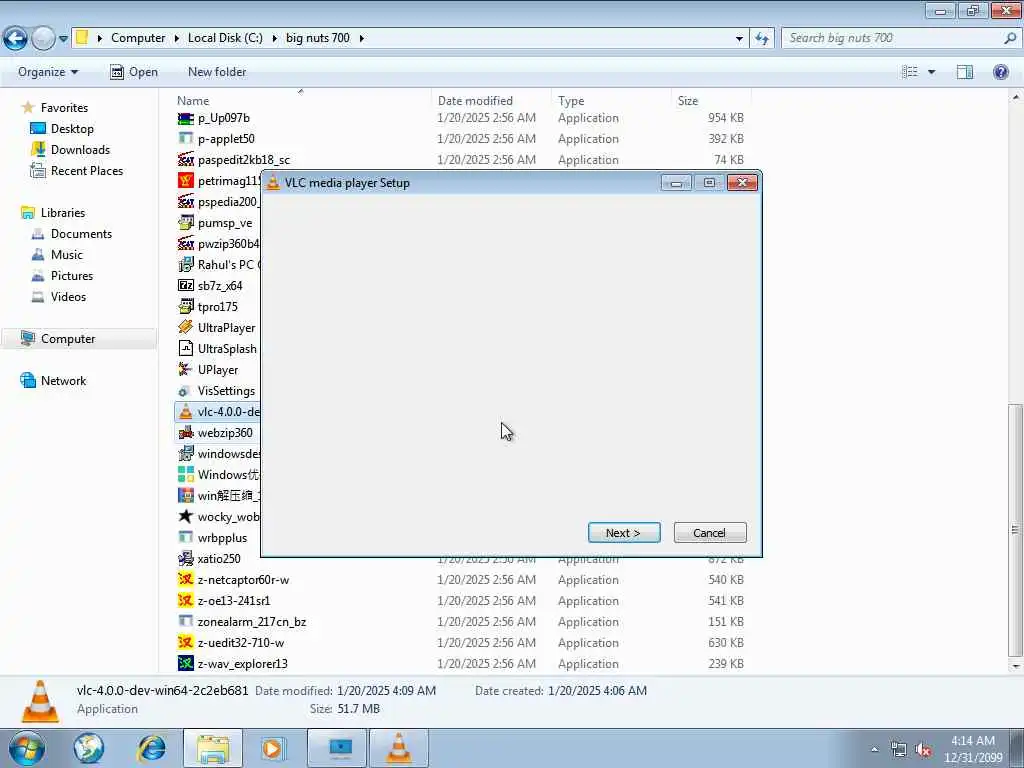
Task: Open the Pictures library
Action: click(72, 276)
